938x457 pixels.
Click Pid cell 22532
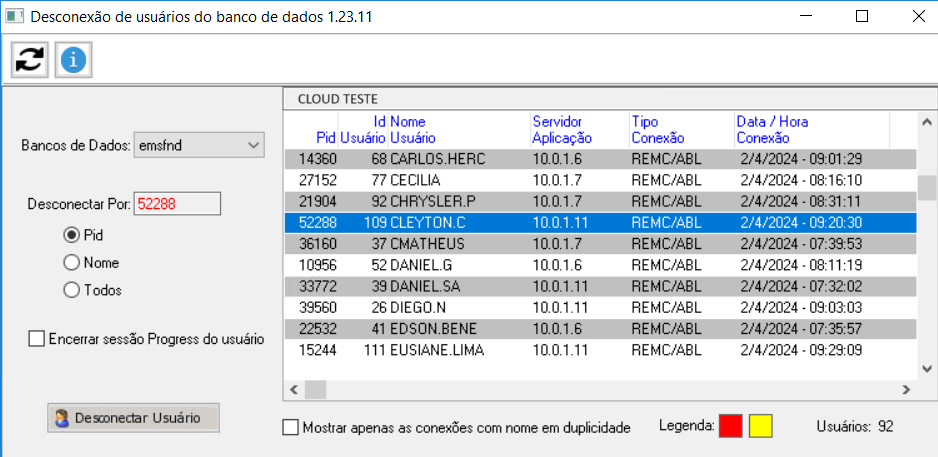pos(318,329)
